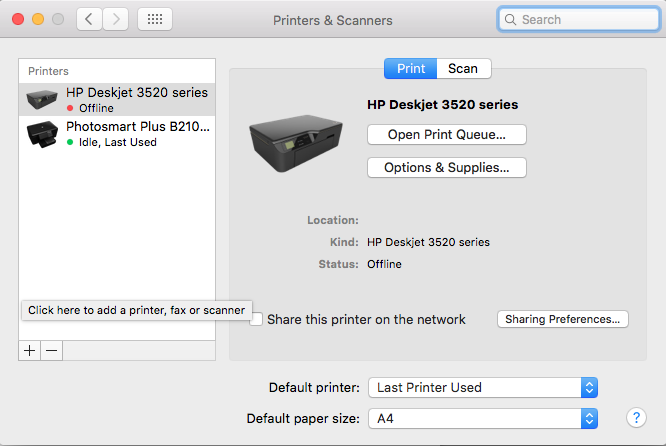
Task: Click the Sharing Preferences button
Action: pyautogui.click(x=562, y=319)
